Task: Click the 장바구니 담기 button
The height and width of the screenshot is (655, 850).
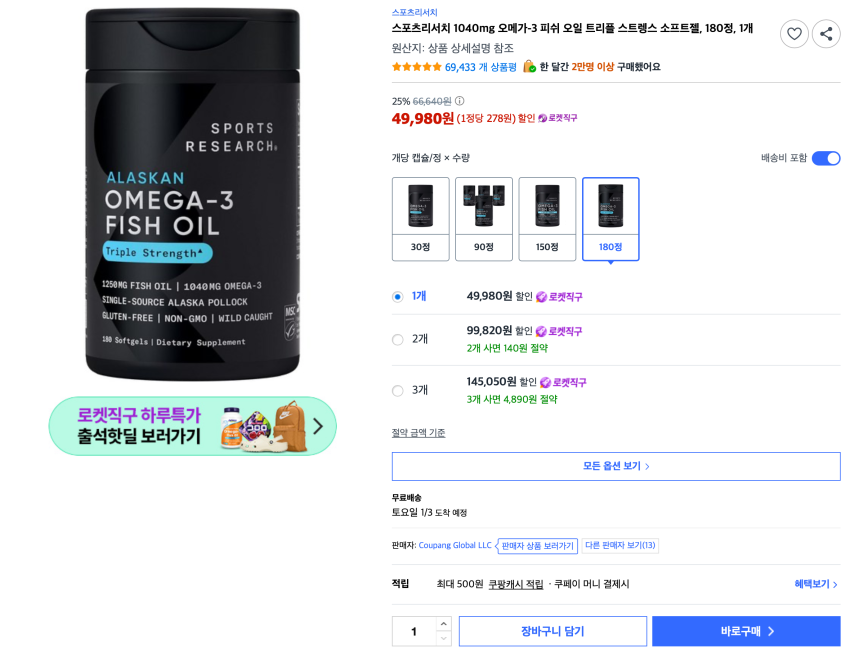Action: [x=552, y=631]
